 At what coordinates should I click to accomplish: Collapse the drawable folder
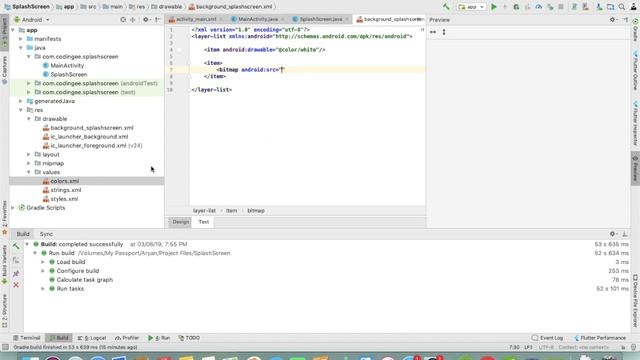point(29,119)
